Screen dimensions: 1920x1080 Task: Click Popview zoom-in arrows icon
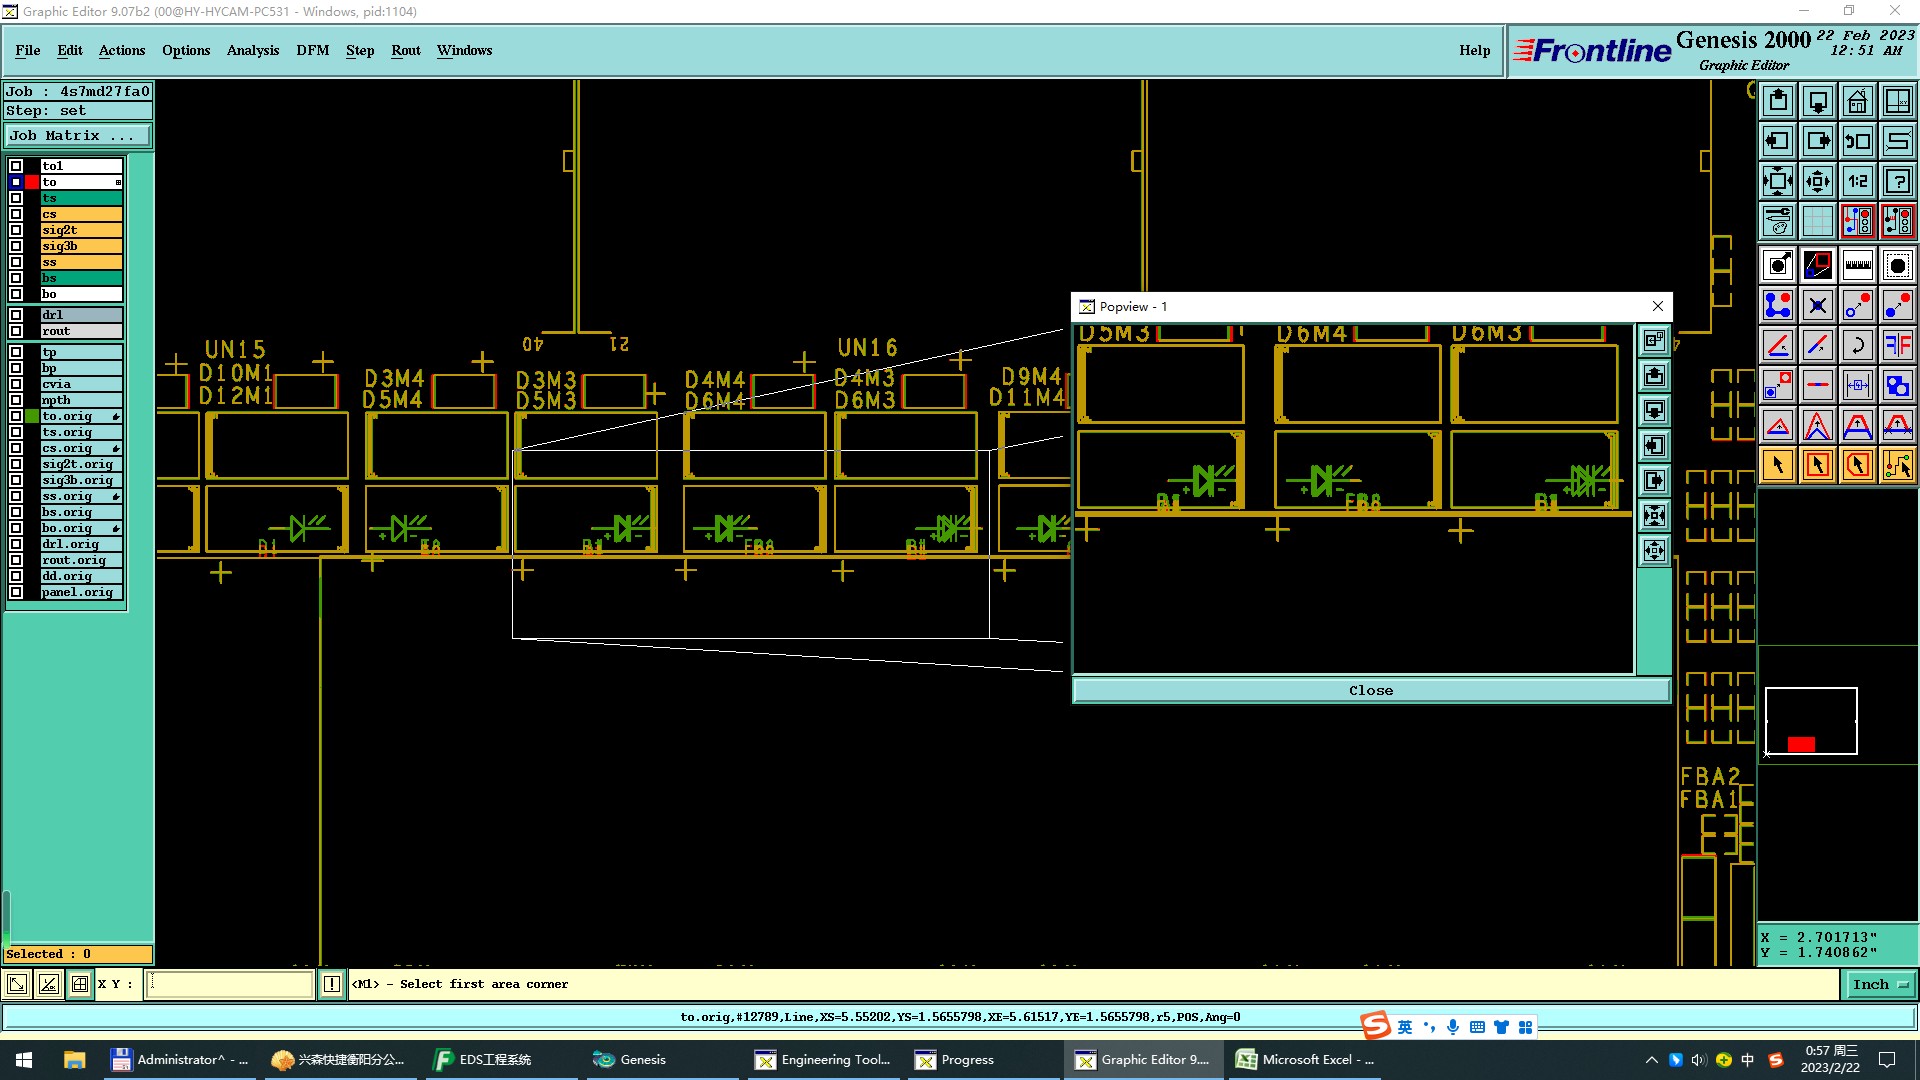(1655, 515)
